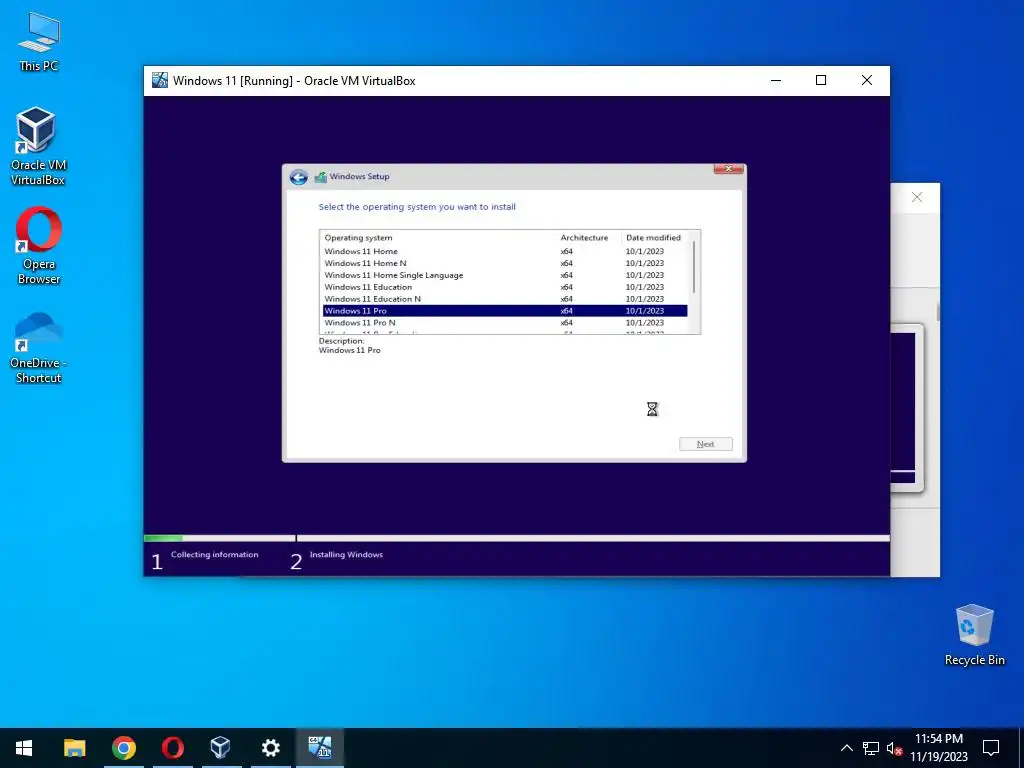1024x768 pixels.
Task: Open File Explorer from taskbar
Action: click(x=74, y=748)
